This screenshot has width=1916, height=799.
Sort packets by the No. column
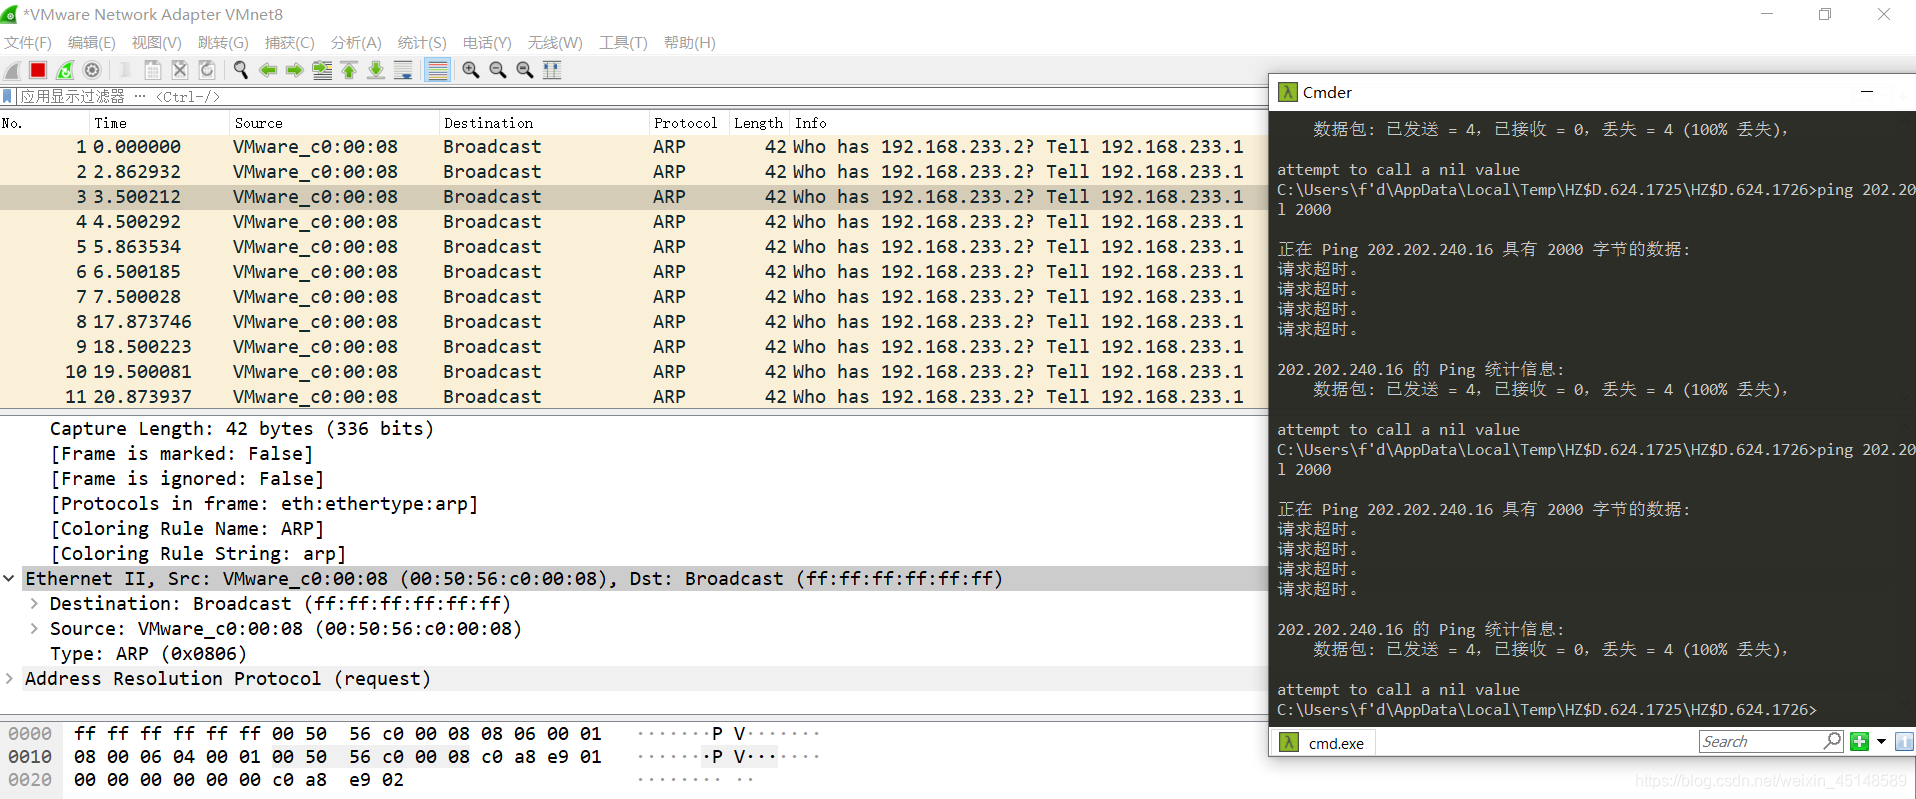(45, 123)
